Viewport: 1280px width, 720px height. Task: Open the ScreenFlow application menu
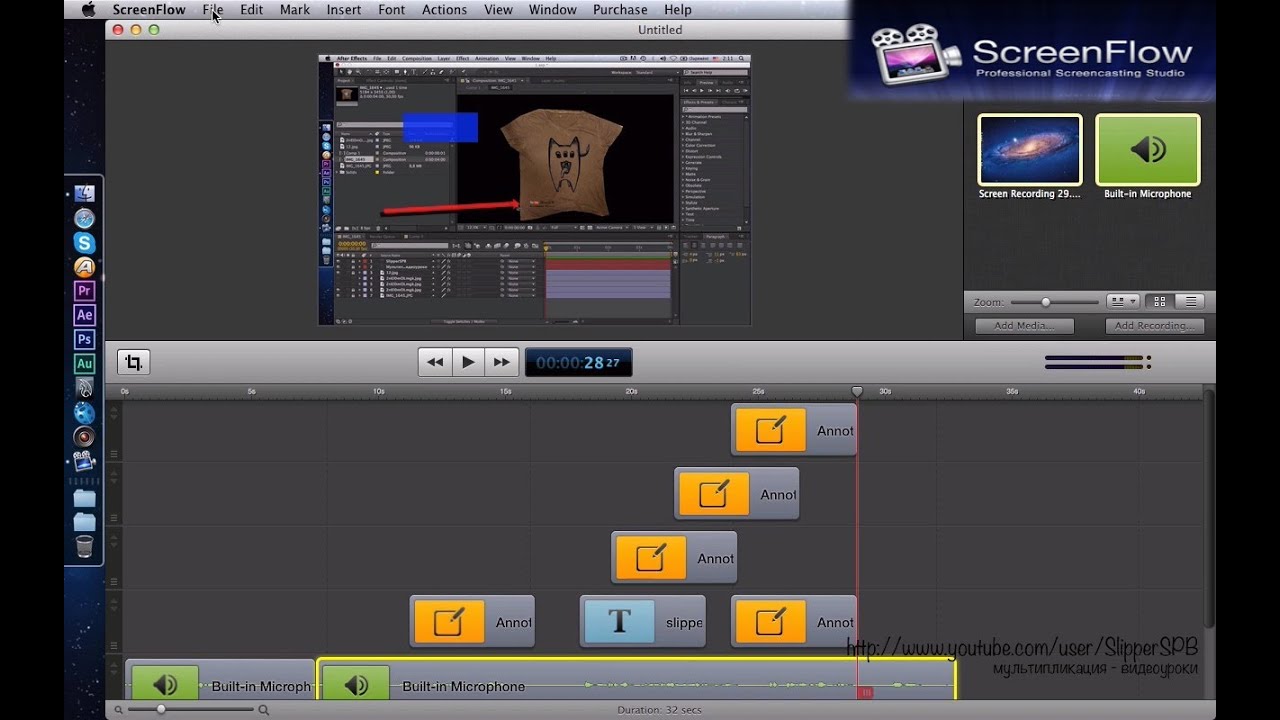[x=149, y=10]
